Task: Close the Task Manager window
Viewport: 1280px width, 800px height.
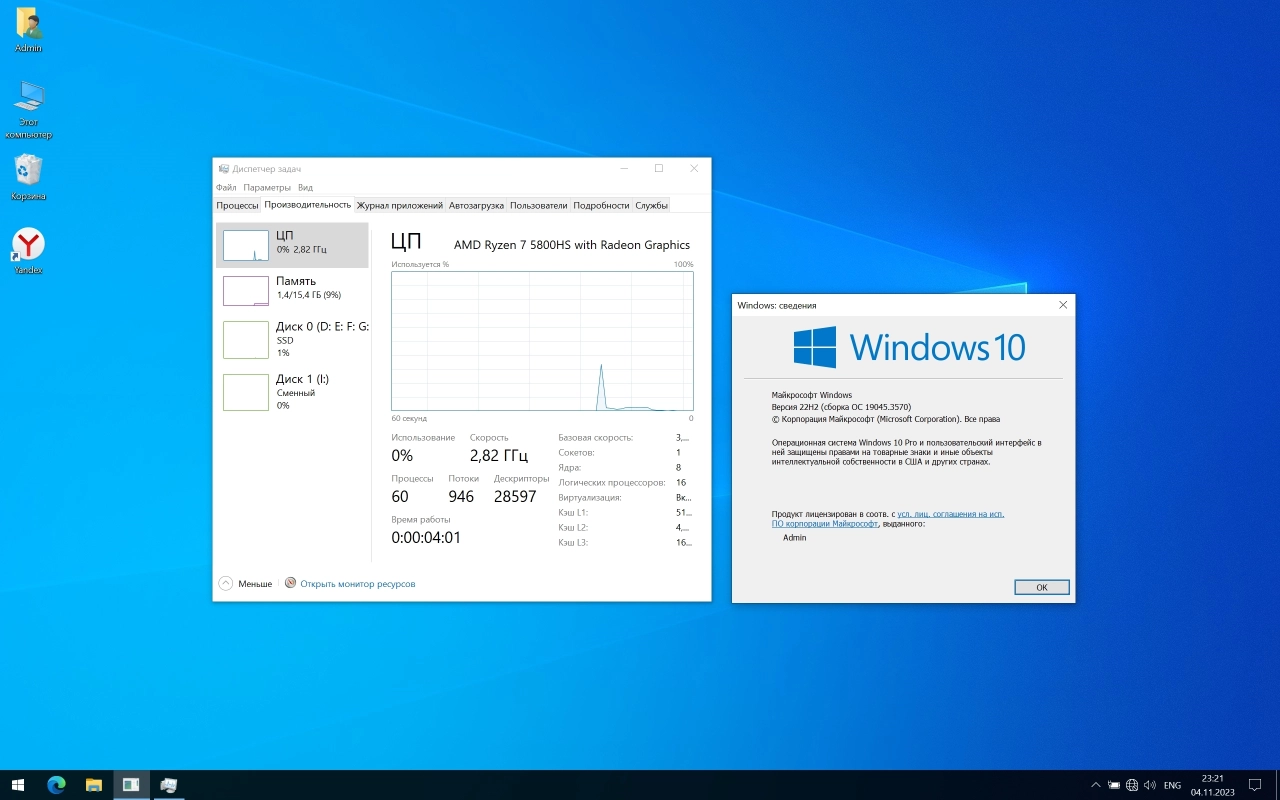Action: click(694, 168)
